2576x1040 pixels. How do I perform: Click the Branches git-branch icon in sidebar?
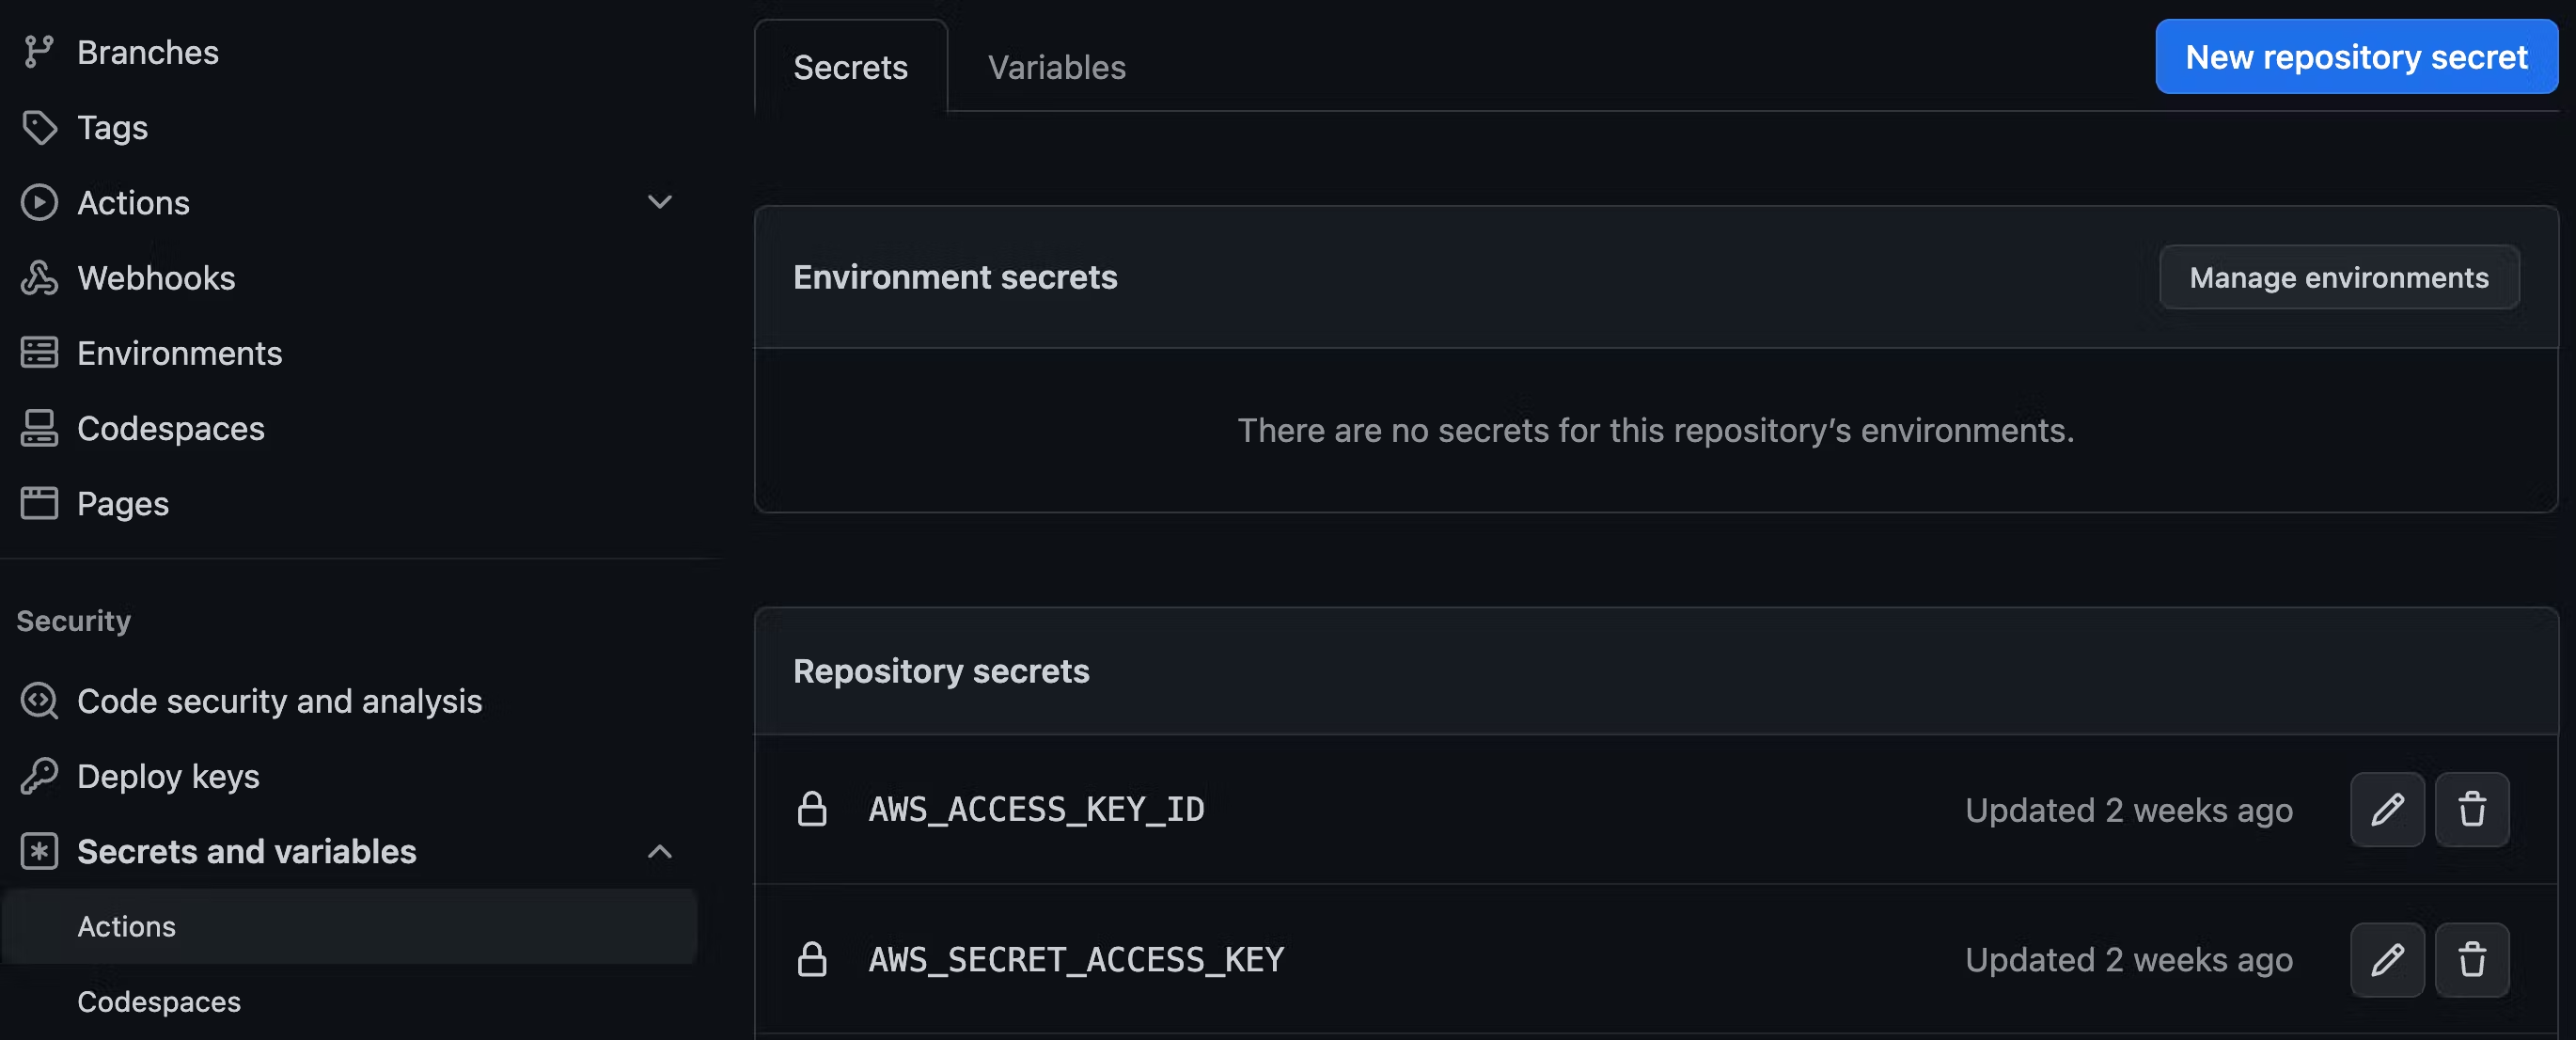coord(39,52)
